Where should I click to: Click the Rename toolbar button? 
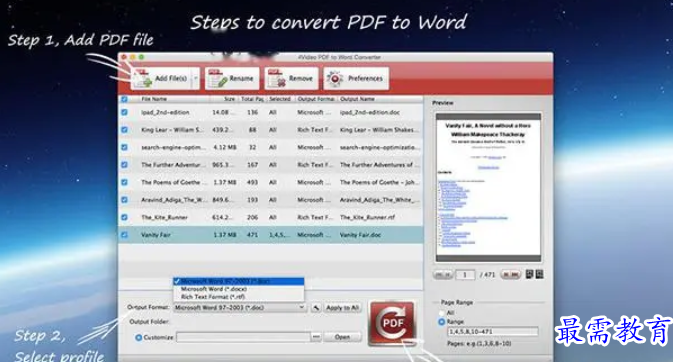click(x=232, y=78)
